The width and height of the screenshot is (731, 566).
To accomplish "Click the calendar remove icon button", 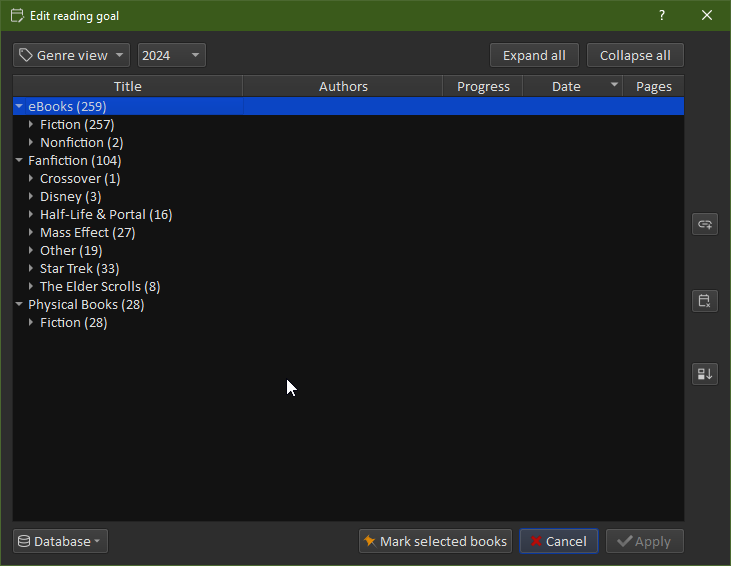I will [705, 301].
